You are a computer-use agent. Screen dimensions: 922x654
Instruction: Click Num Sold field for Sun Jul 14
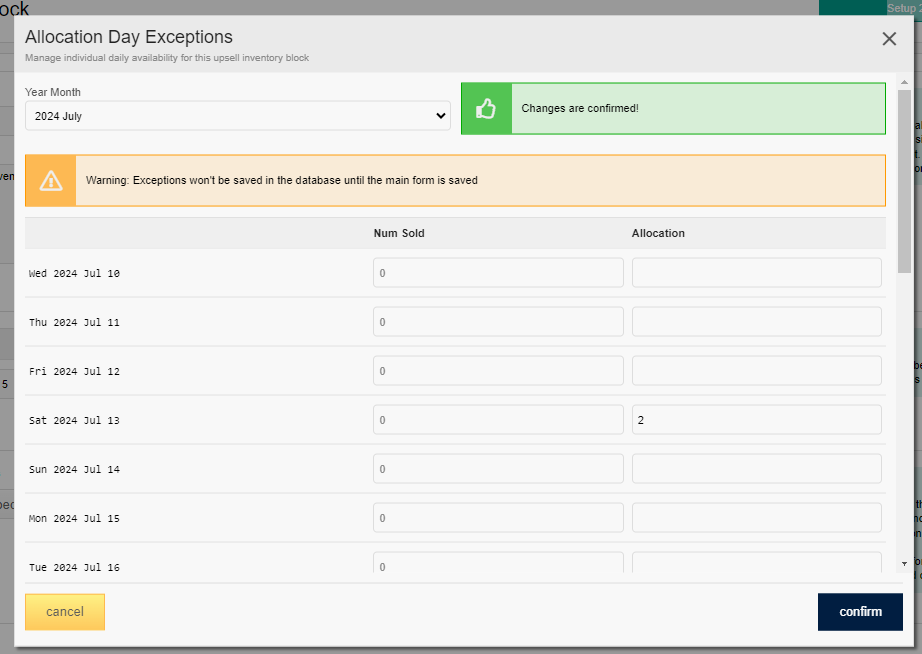(498, 469)
